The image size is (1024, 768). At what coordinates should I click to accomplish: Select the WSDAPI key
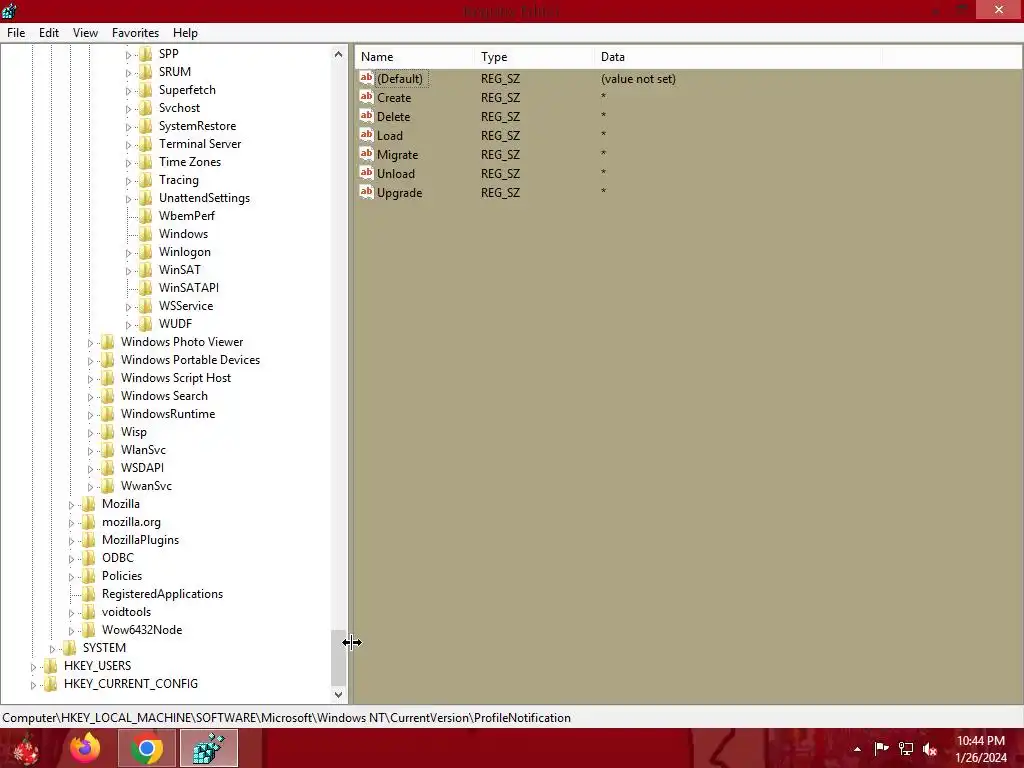click(142, 467)
